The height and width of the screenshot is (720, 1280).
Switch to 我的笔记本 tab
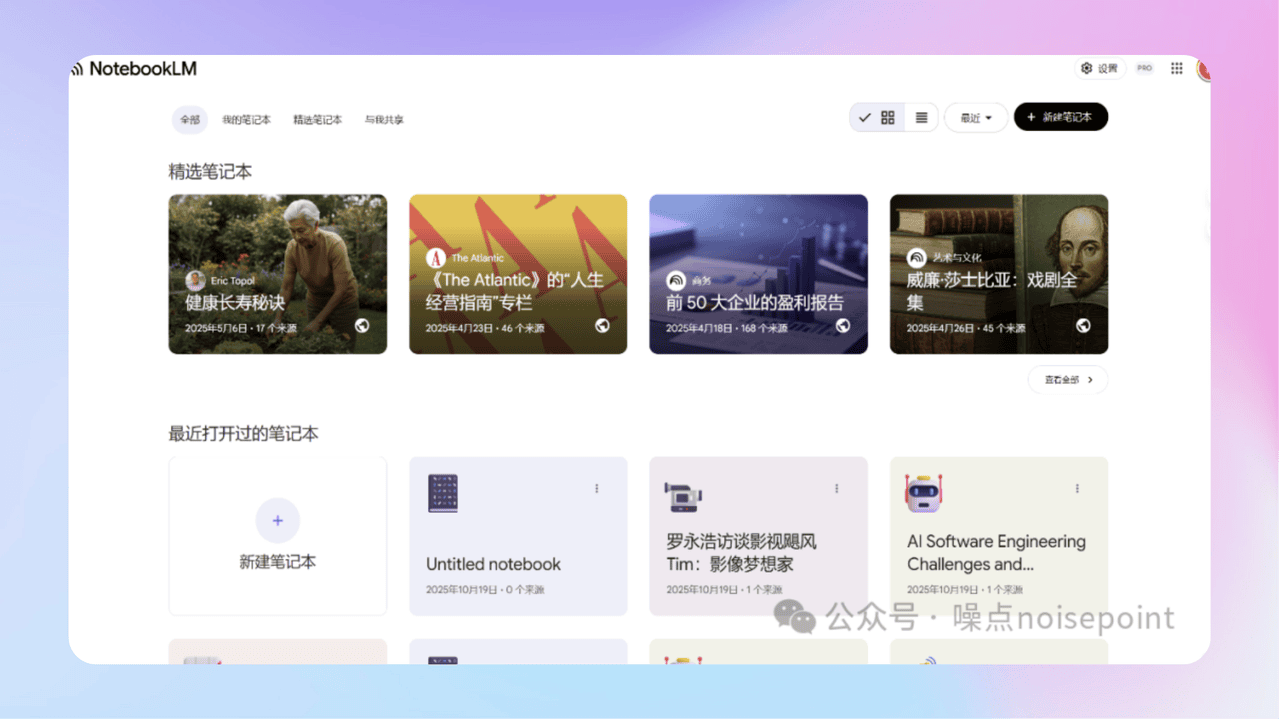pyautogui.click(x=246, y=119)
